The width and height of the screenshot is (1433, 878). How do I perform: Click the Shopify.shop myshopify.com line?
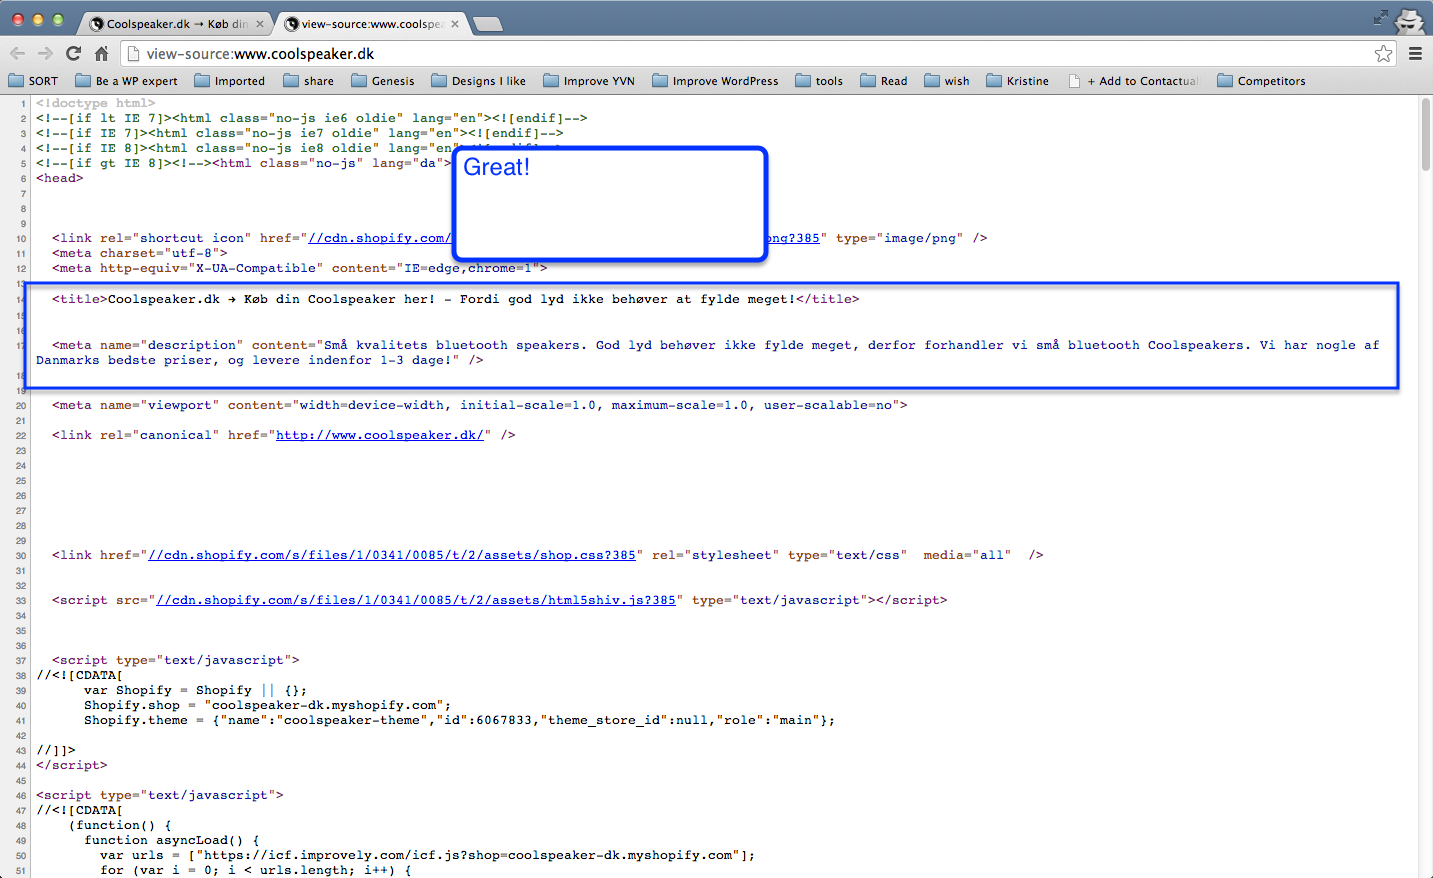(x=268, y=705)
